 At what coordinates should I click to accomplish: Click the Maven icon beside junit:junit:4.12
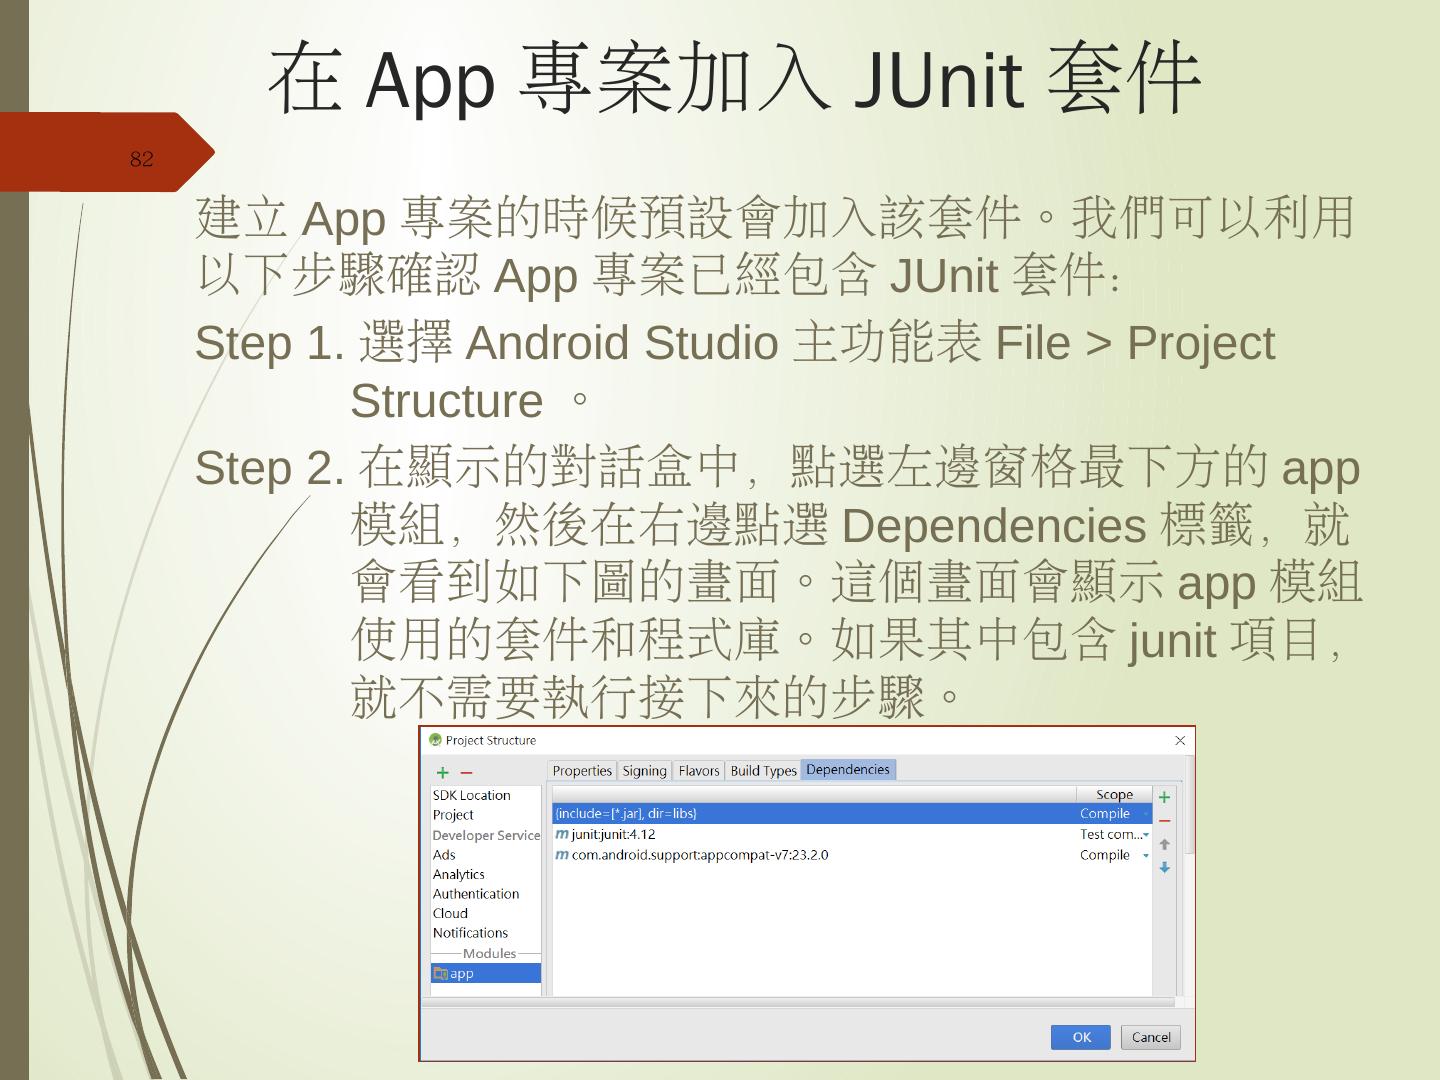pos(562,834)
